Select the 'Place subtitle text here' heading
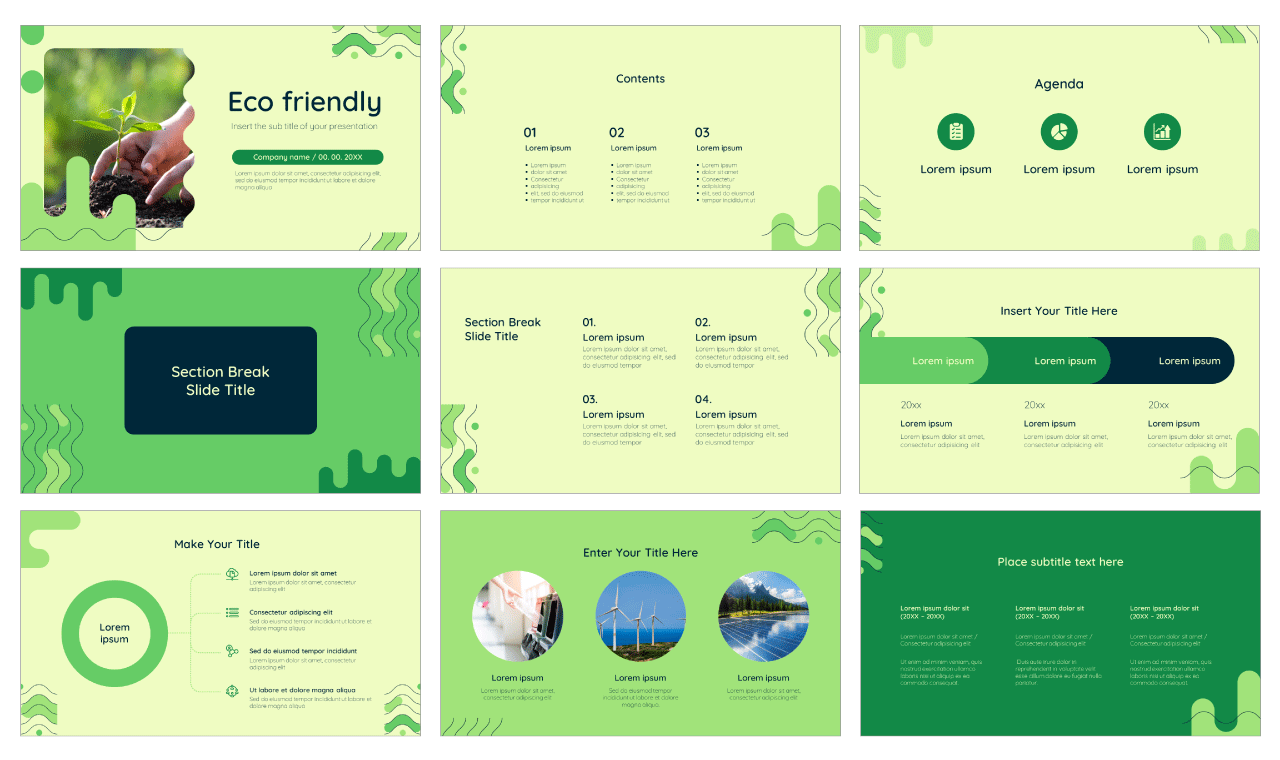 [1060, 562]
